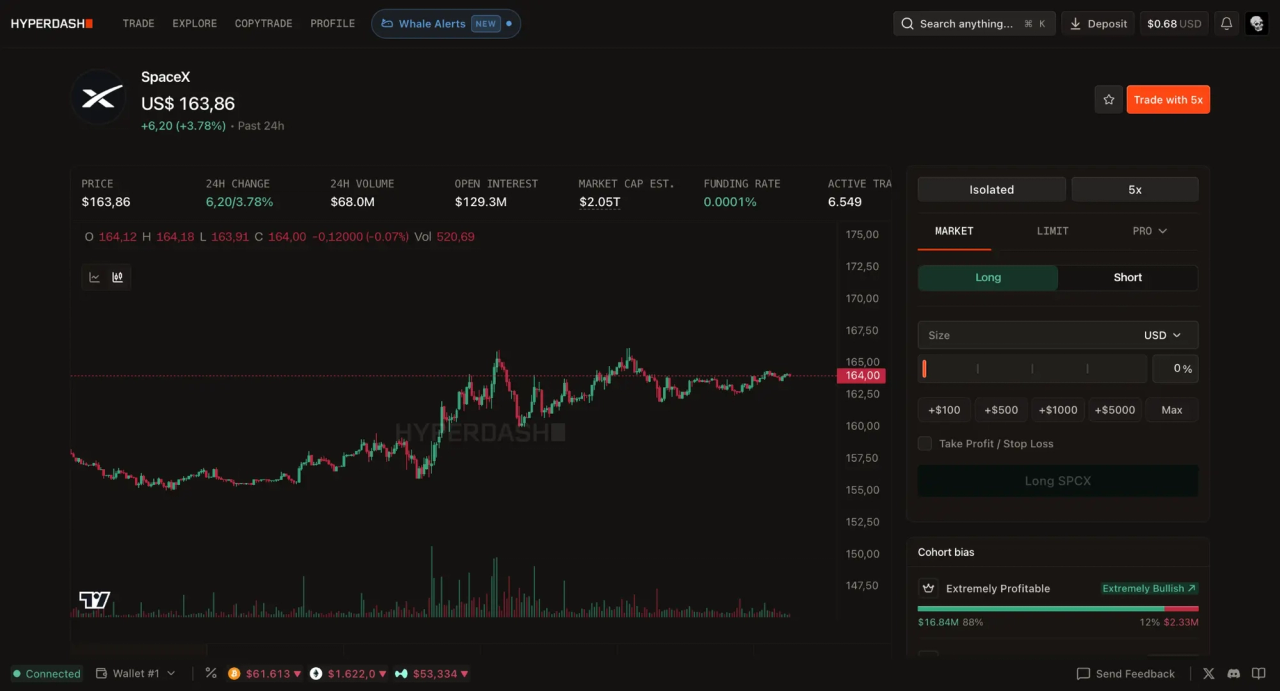
Task: Open the TRADE menu
Action: 138,23
